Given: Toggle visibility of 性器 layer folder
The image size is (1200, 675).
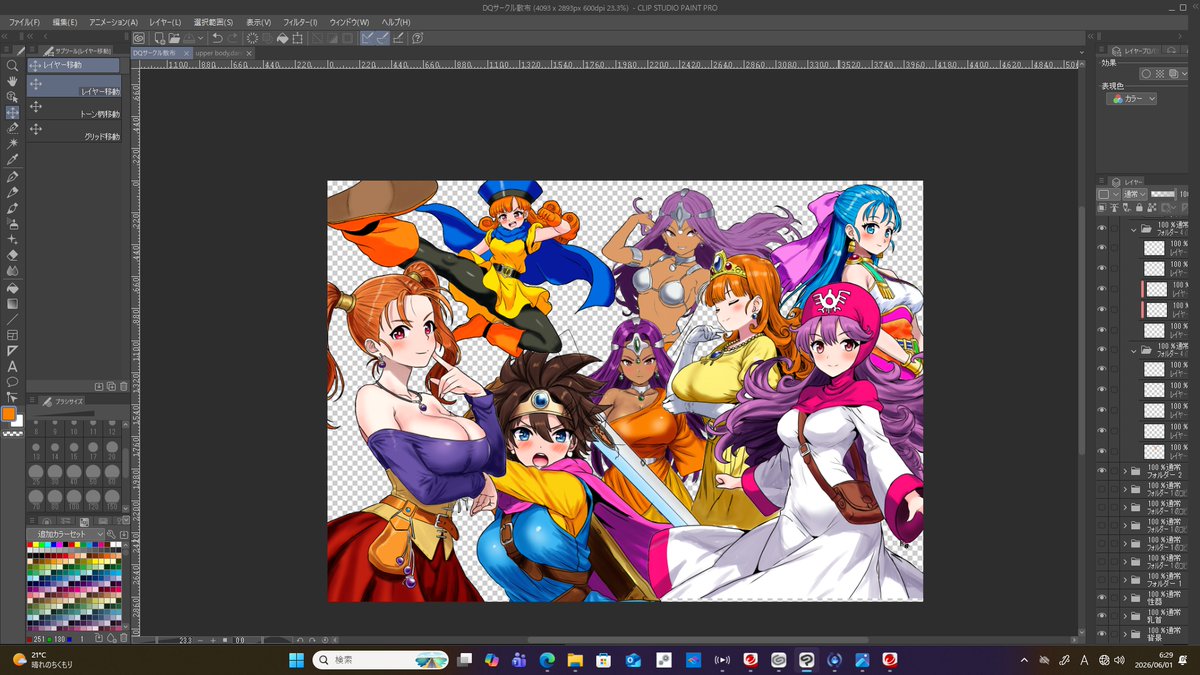Looking at the screenshot, I should (1102, 598).
